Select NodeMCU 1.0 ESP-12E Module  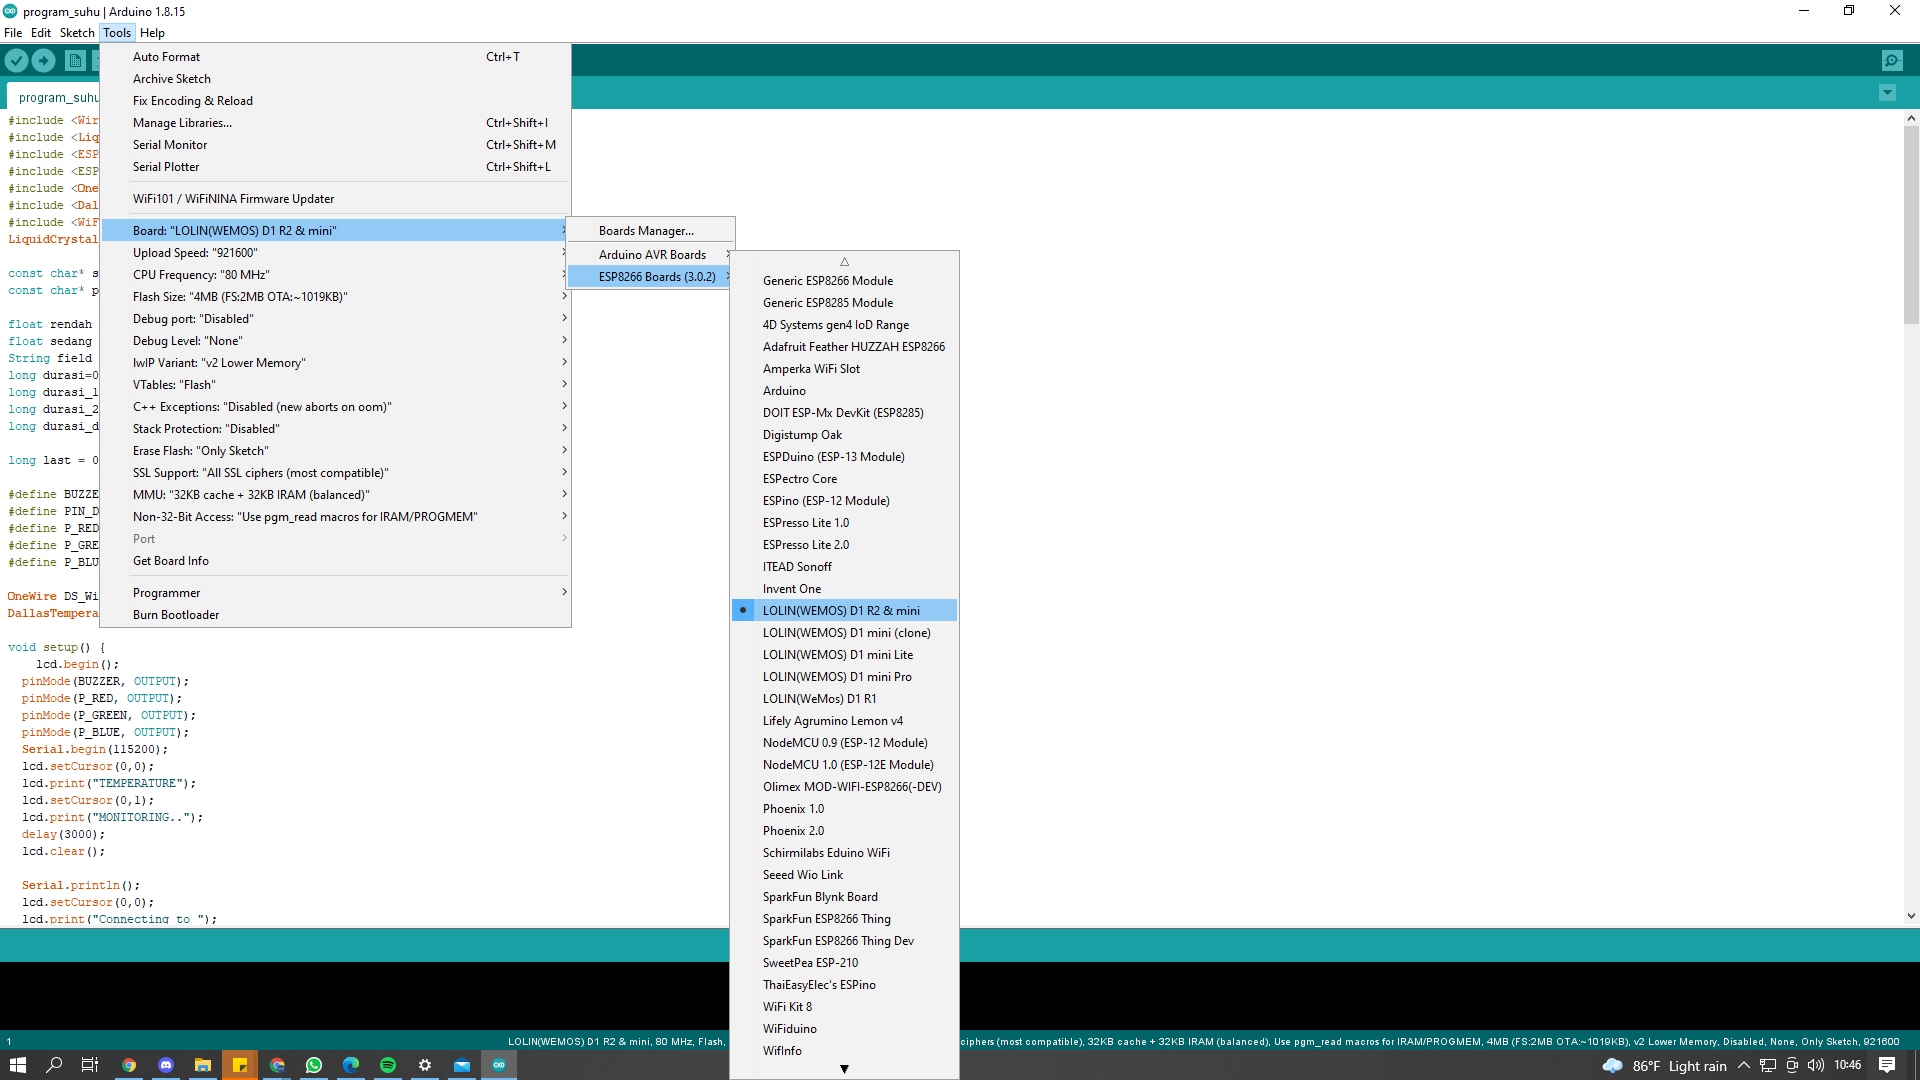847,764
